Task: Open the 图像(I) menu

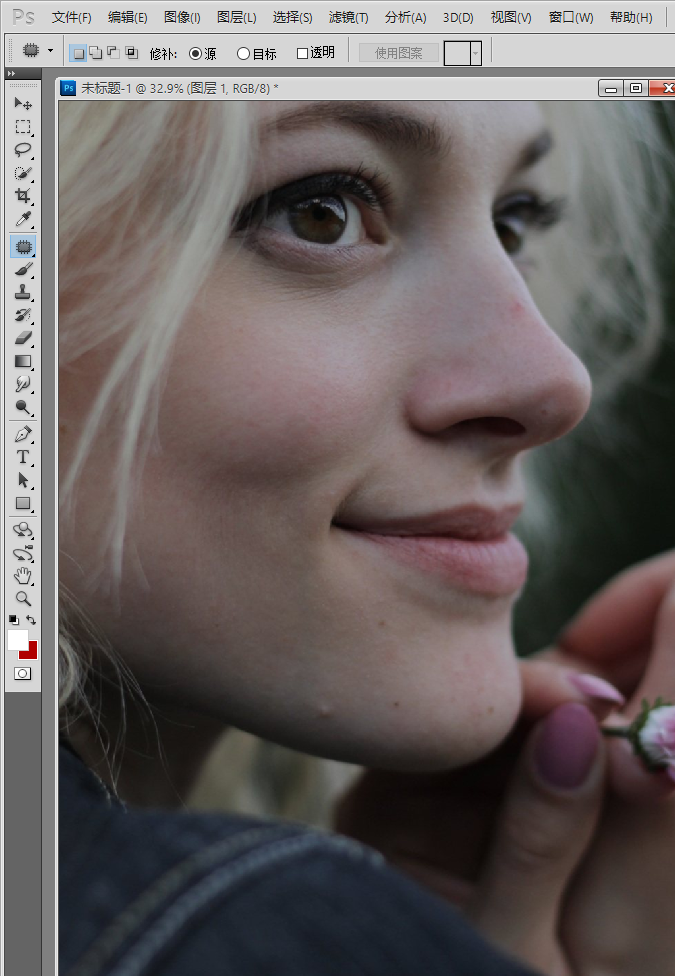Action: pos(182,17)
